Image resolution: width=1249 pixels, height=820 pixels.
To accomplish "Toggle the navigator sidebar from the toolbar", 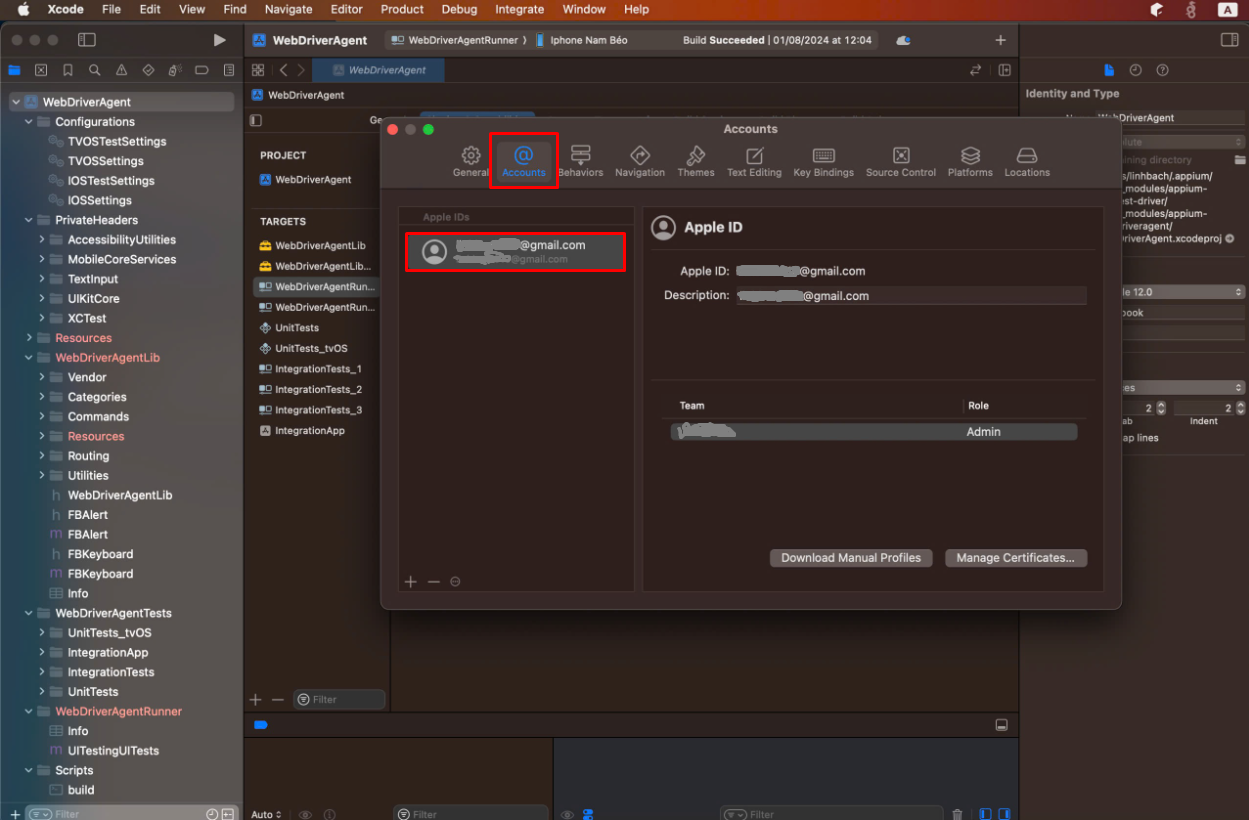I will click(87, 40).
